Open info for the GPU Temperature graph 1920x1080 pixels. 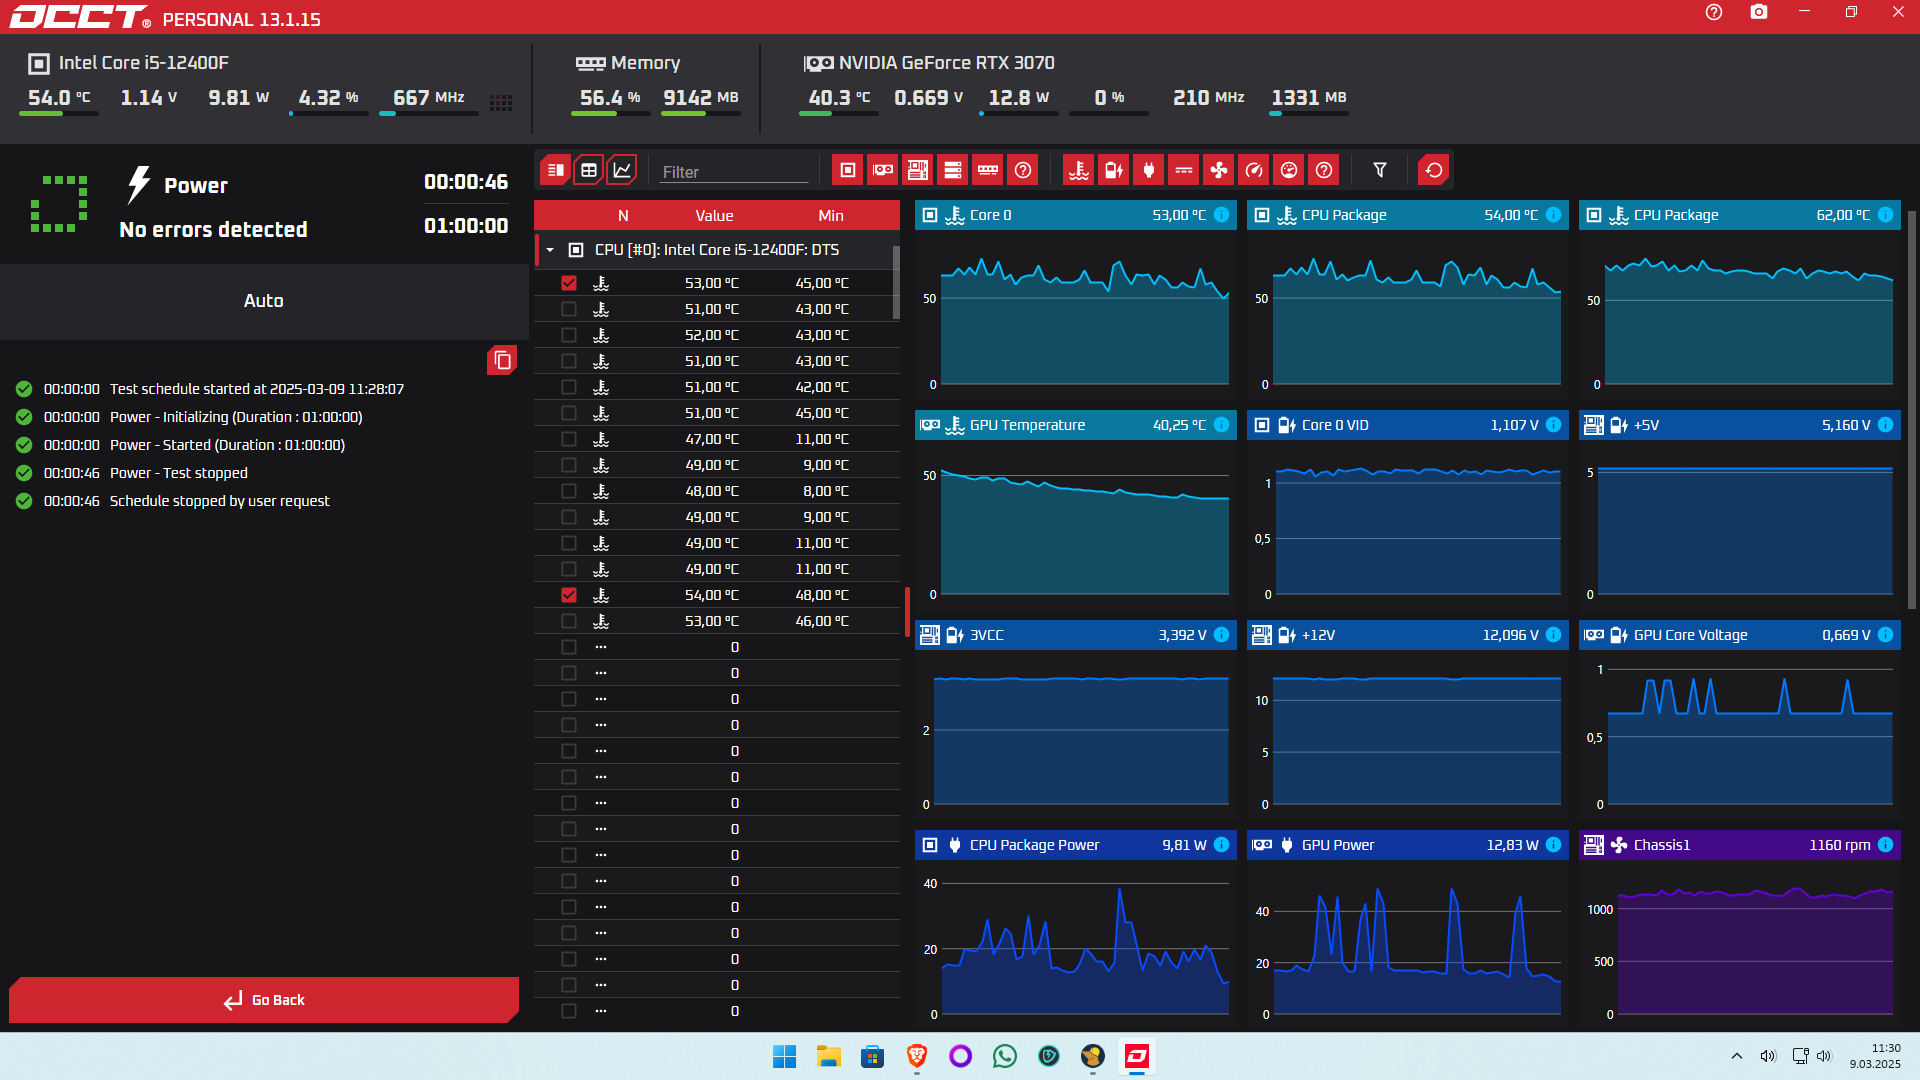(1222, 425)
